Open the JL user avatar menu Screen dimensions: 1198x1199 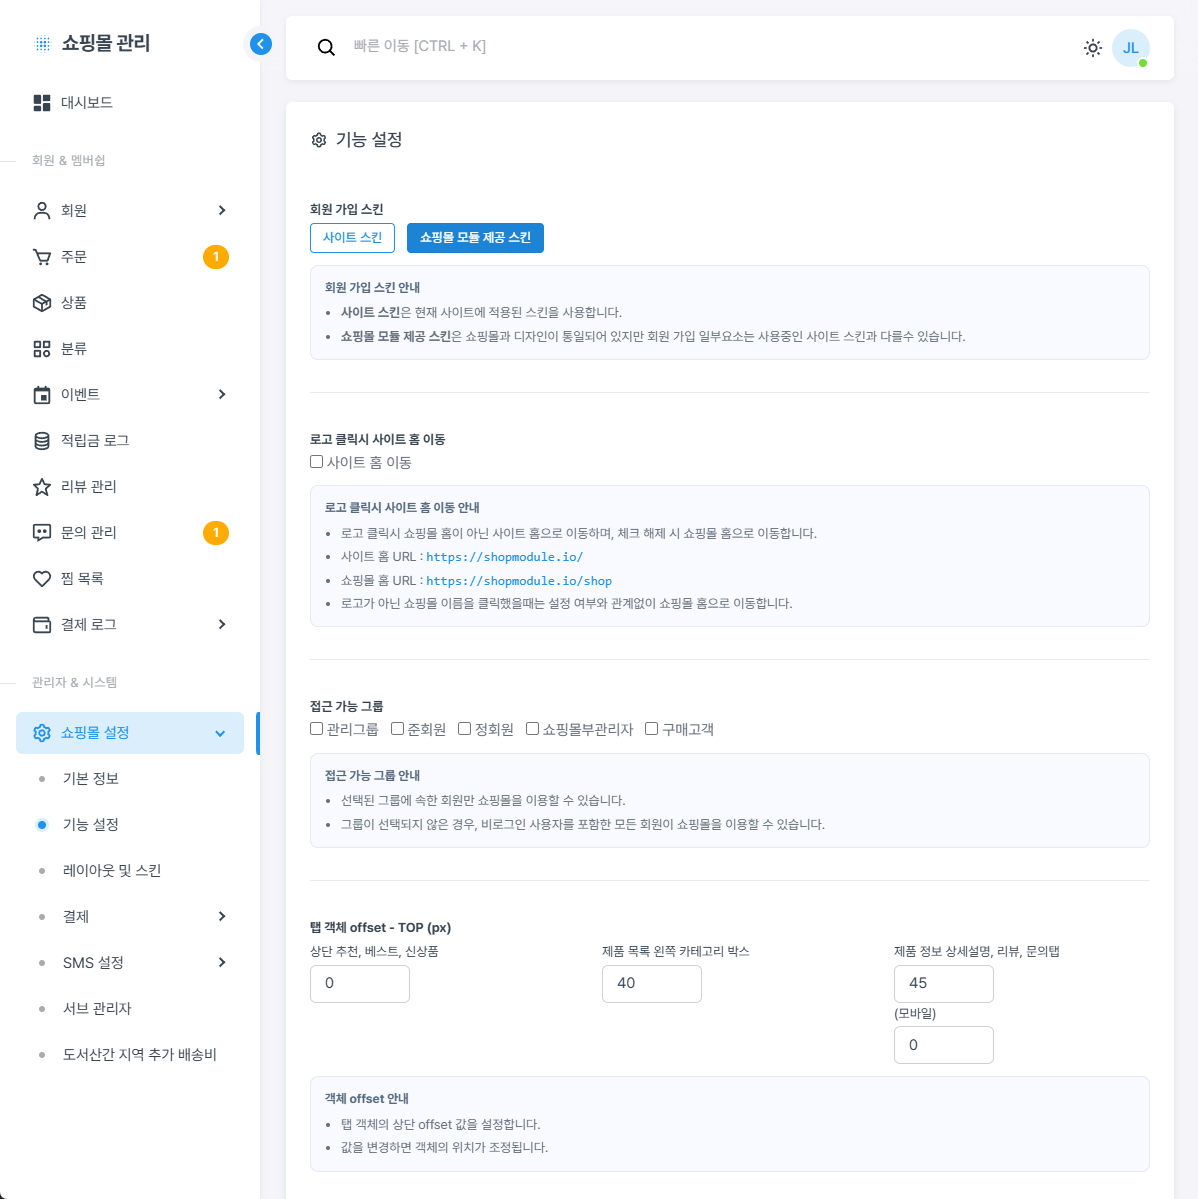tap(1130, 48)
